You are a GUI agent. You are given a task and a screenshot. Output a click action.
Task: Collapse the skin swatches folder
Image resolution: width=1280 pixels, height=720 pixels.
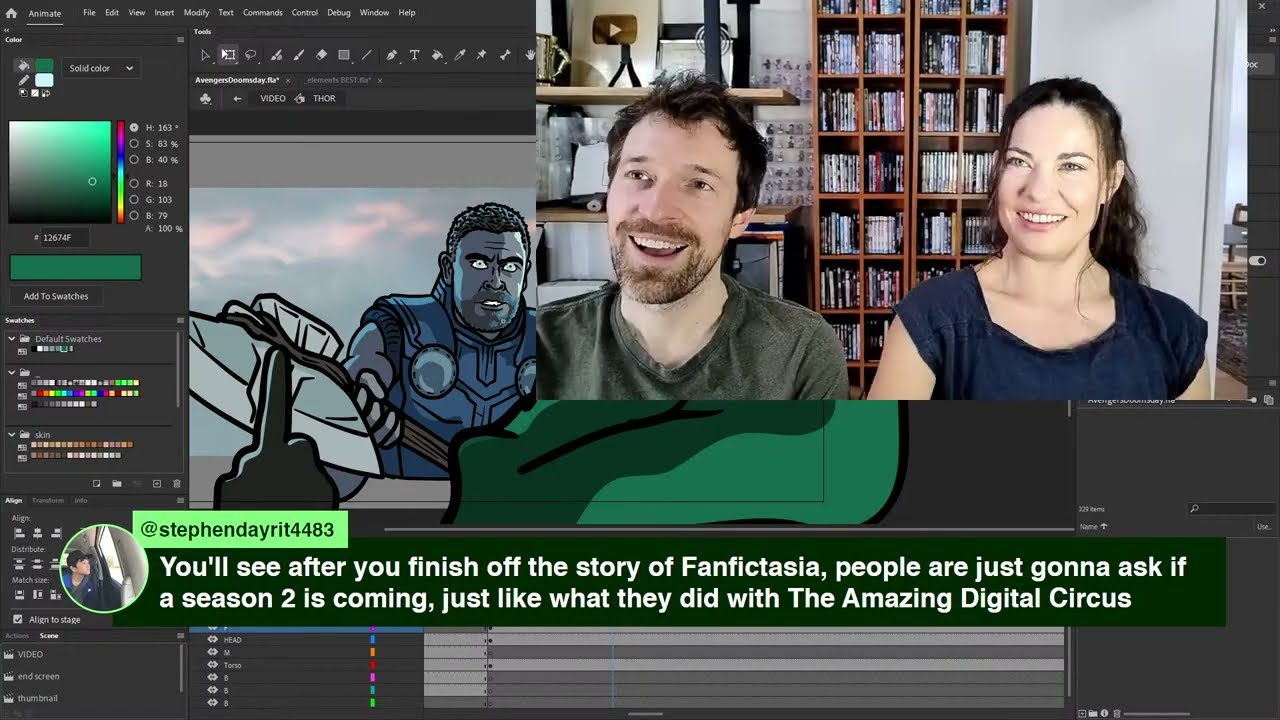11,435
